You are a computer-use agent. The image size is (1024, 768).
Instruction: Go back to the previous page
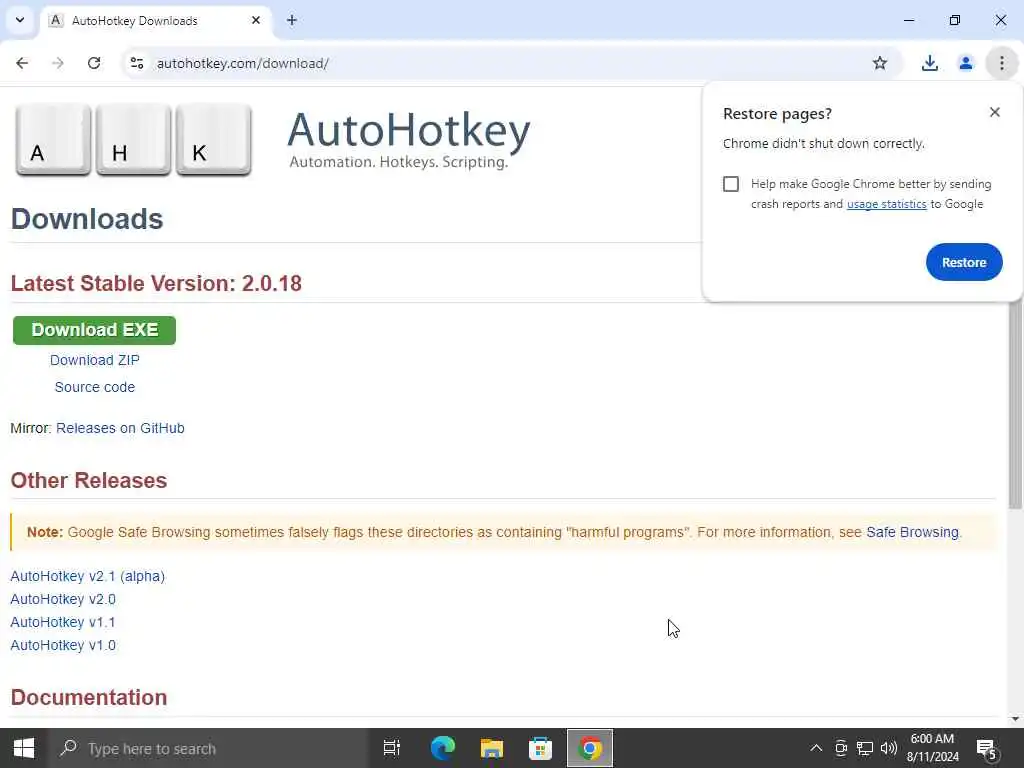[x=22, y=63]
